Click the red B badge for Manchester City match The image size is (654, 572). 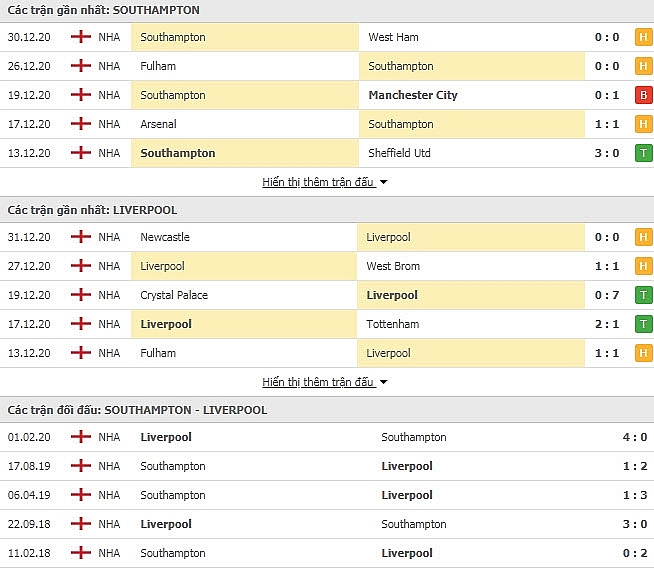(644, 95)
